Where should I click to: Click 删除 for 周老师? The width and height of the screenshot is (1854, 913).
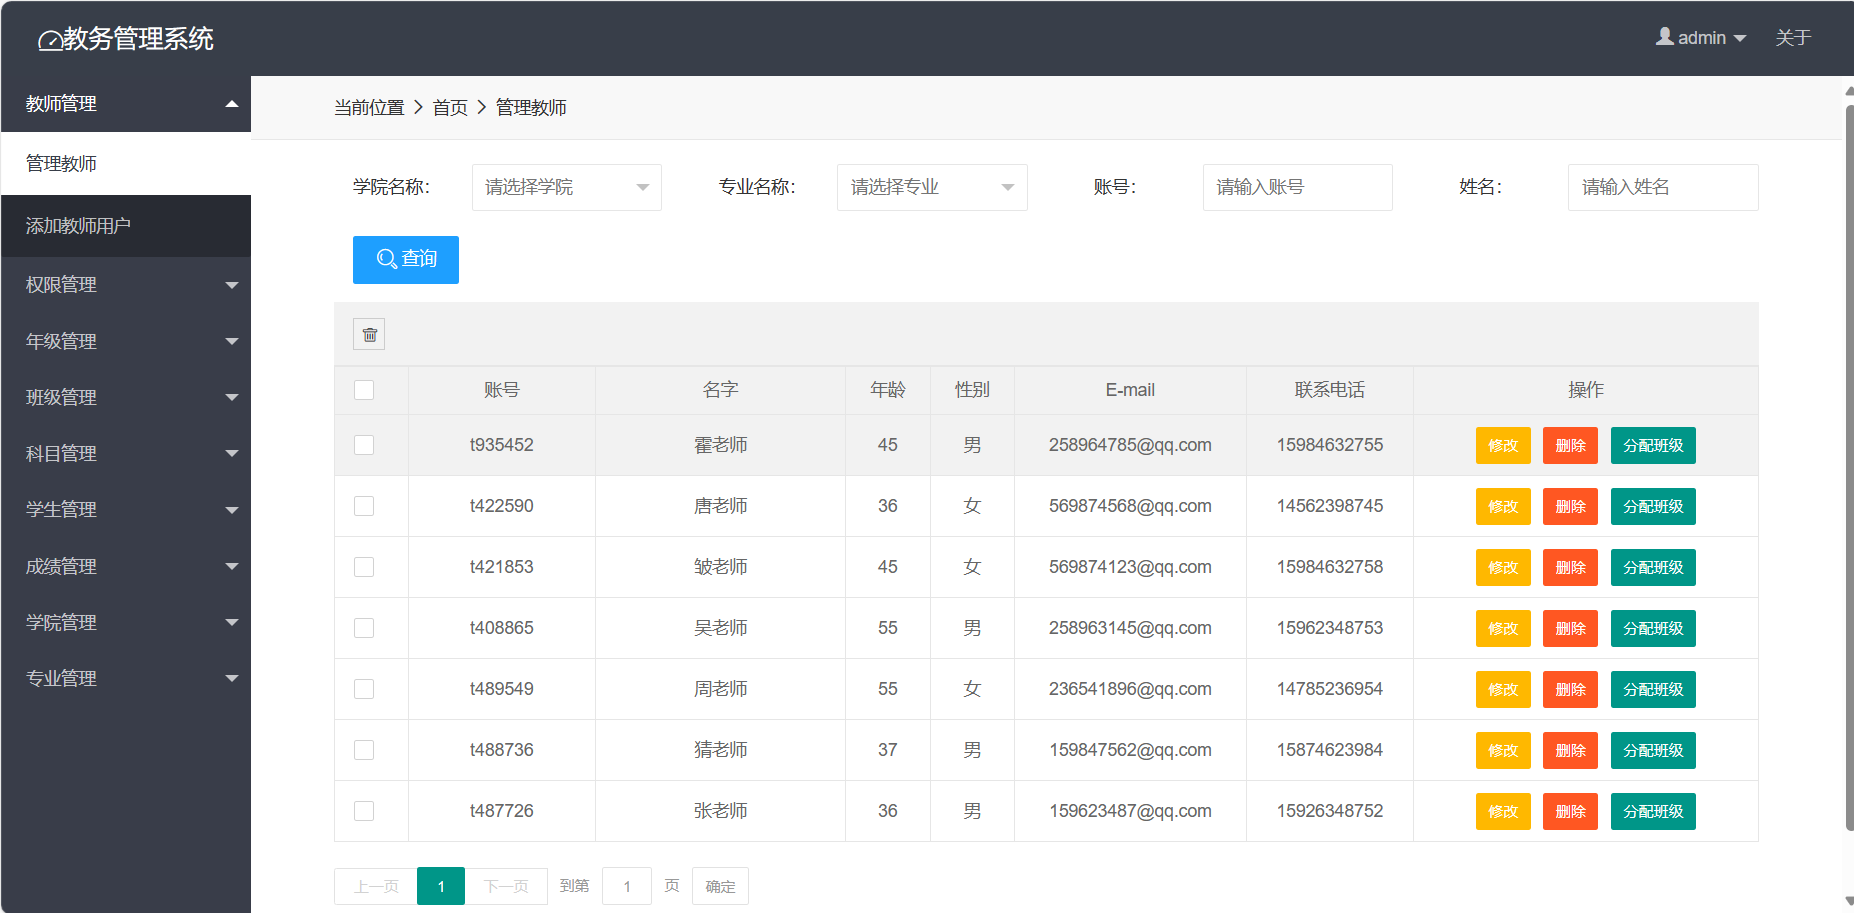tap(1570, 689)
